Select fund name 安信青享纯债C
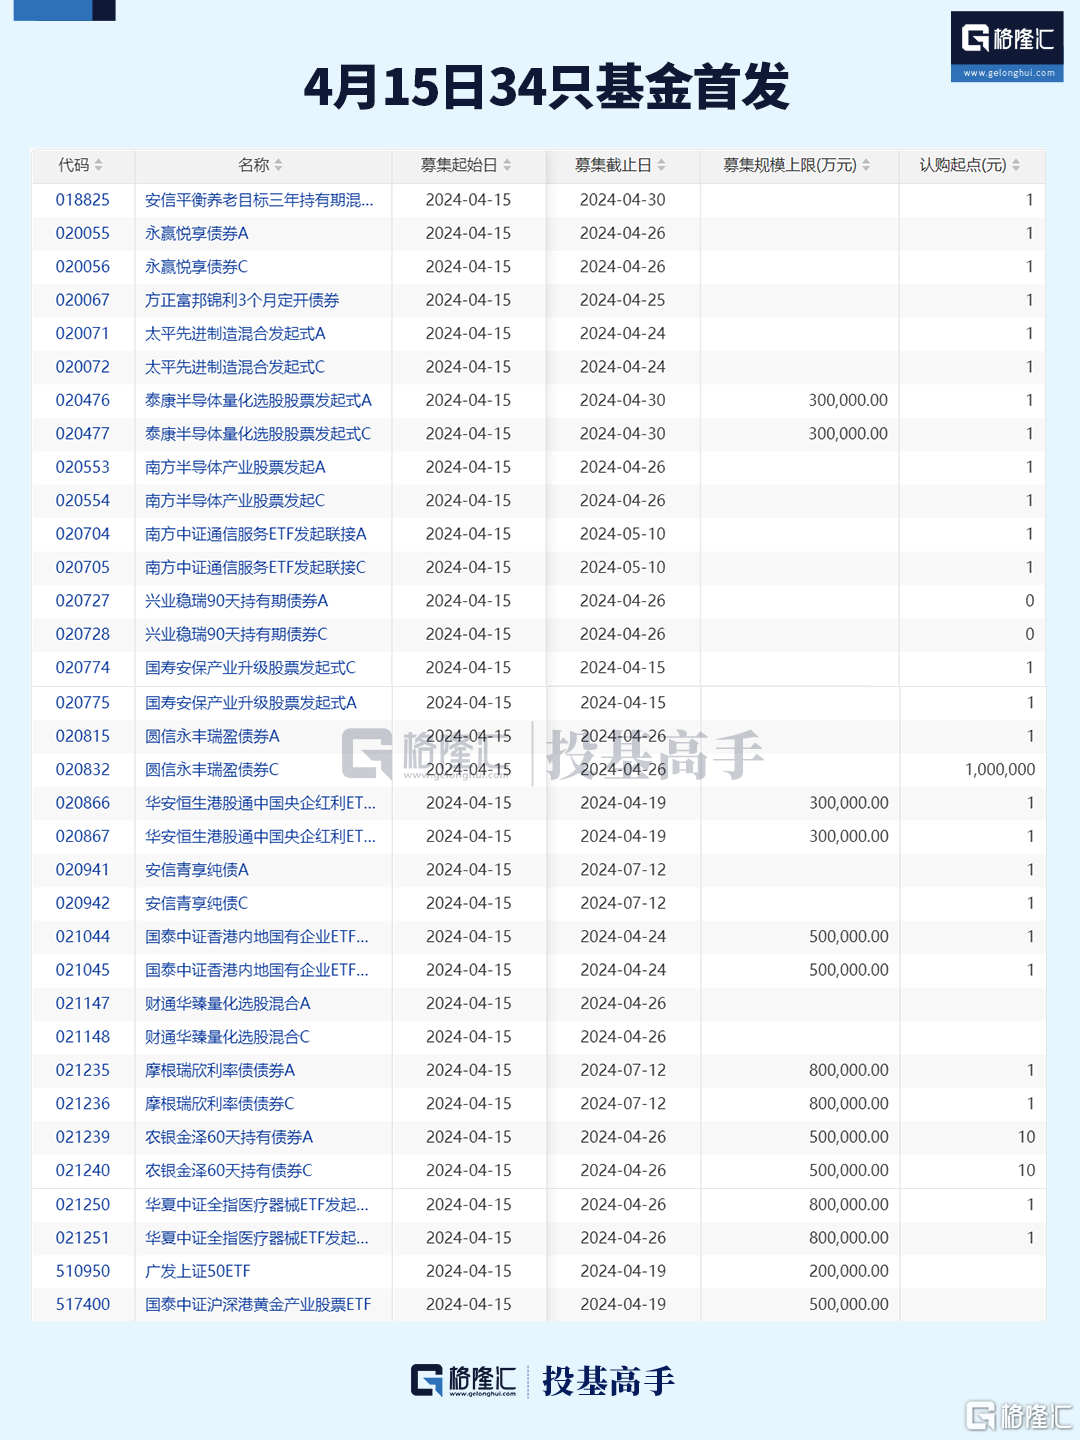 197,903
